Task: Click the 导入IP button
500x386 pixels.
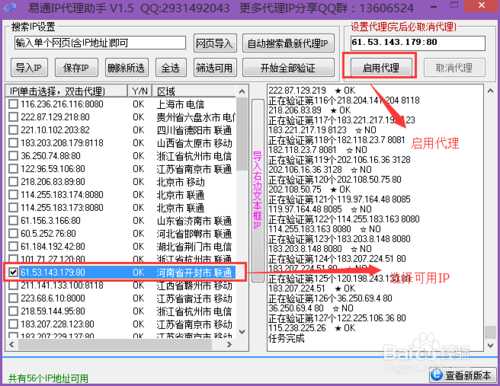Action: (x=29, y=68)
